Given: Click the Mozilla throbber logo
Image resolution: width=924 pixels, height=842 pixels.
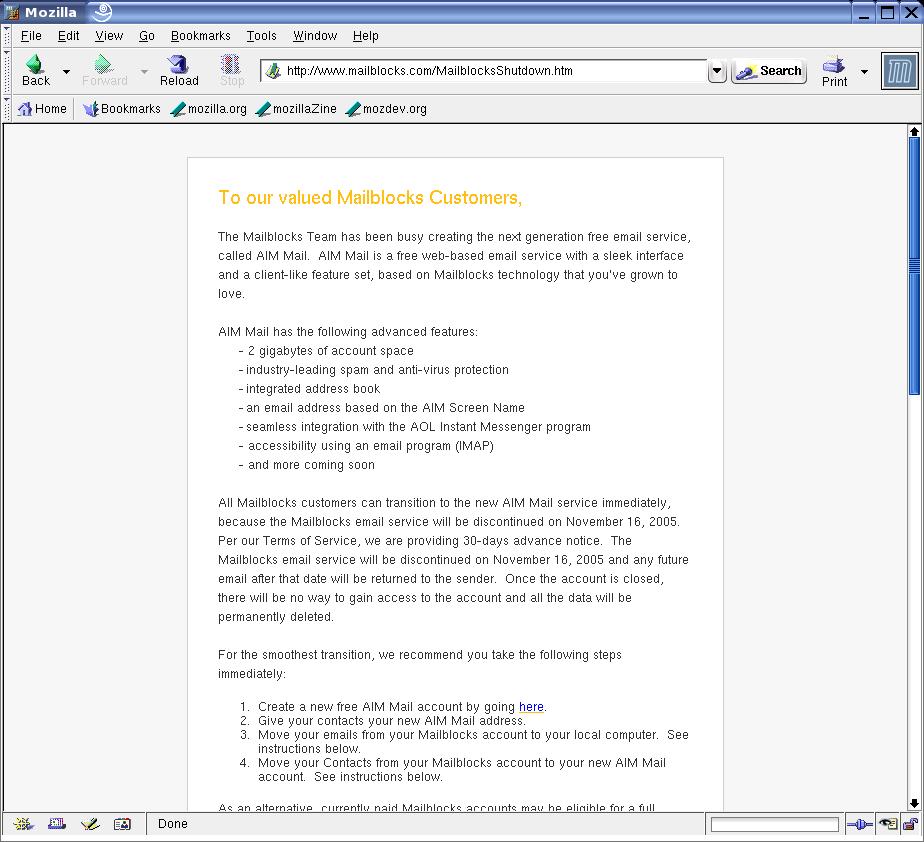Looking at the screenshot, I should (x=899, y=71).
